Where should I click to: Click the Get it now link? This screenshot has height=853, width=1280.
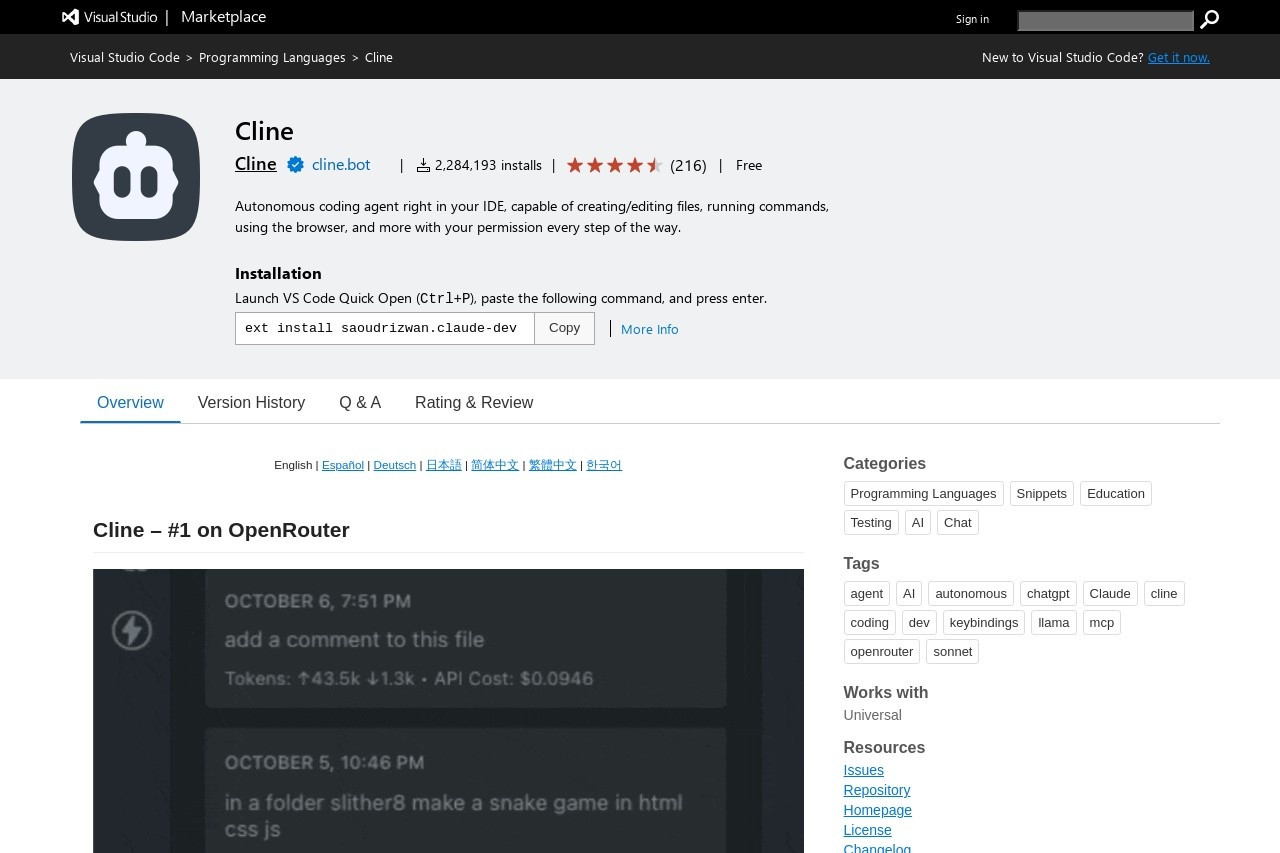(1179, 57)
